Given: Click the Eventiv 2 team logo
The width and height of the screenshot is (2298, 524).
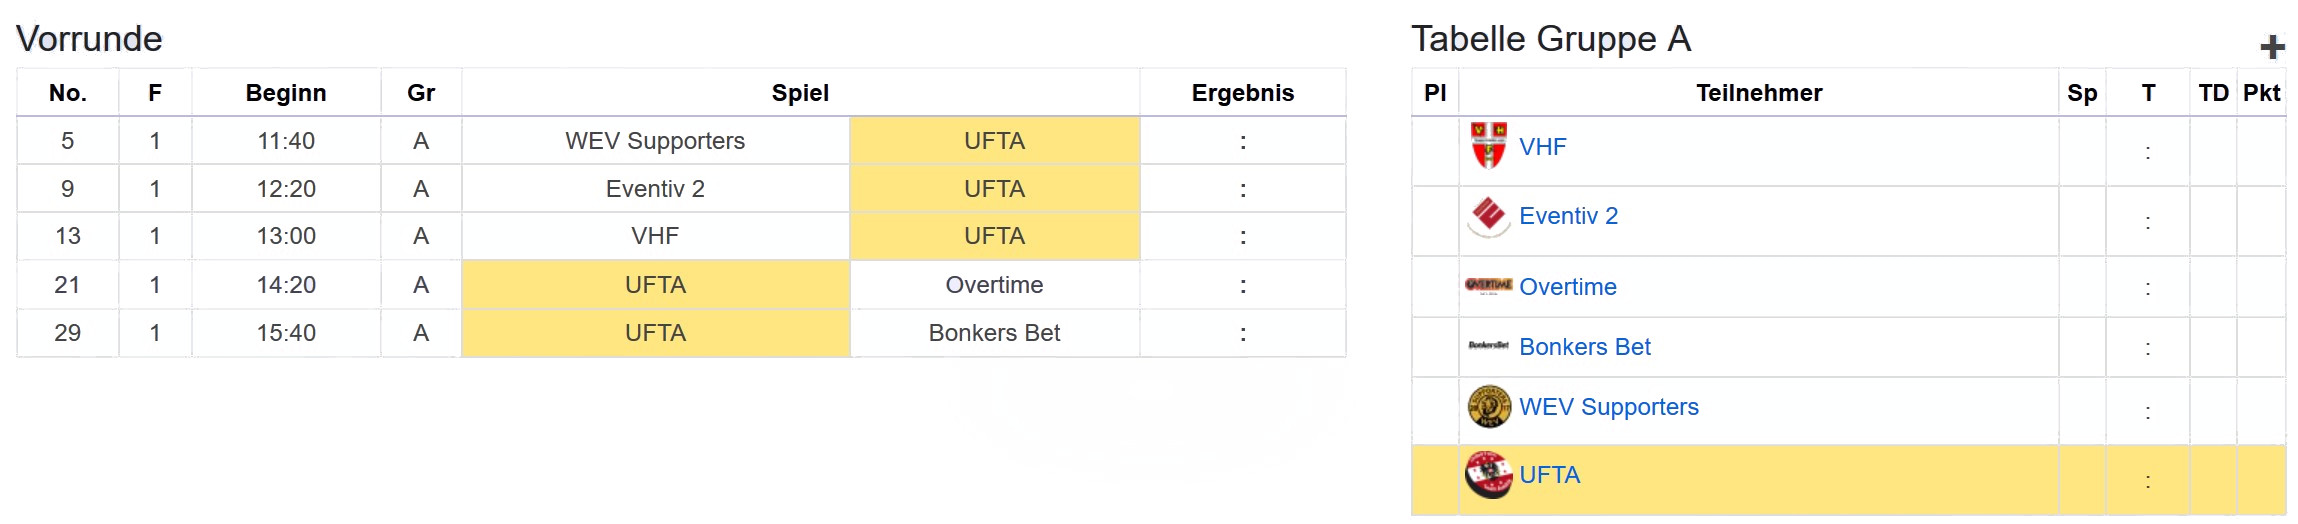Looking at the screenshot, I should (x=1488, y=216).
